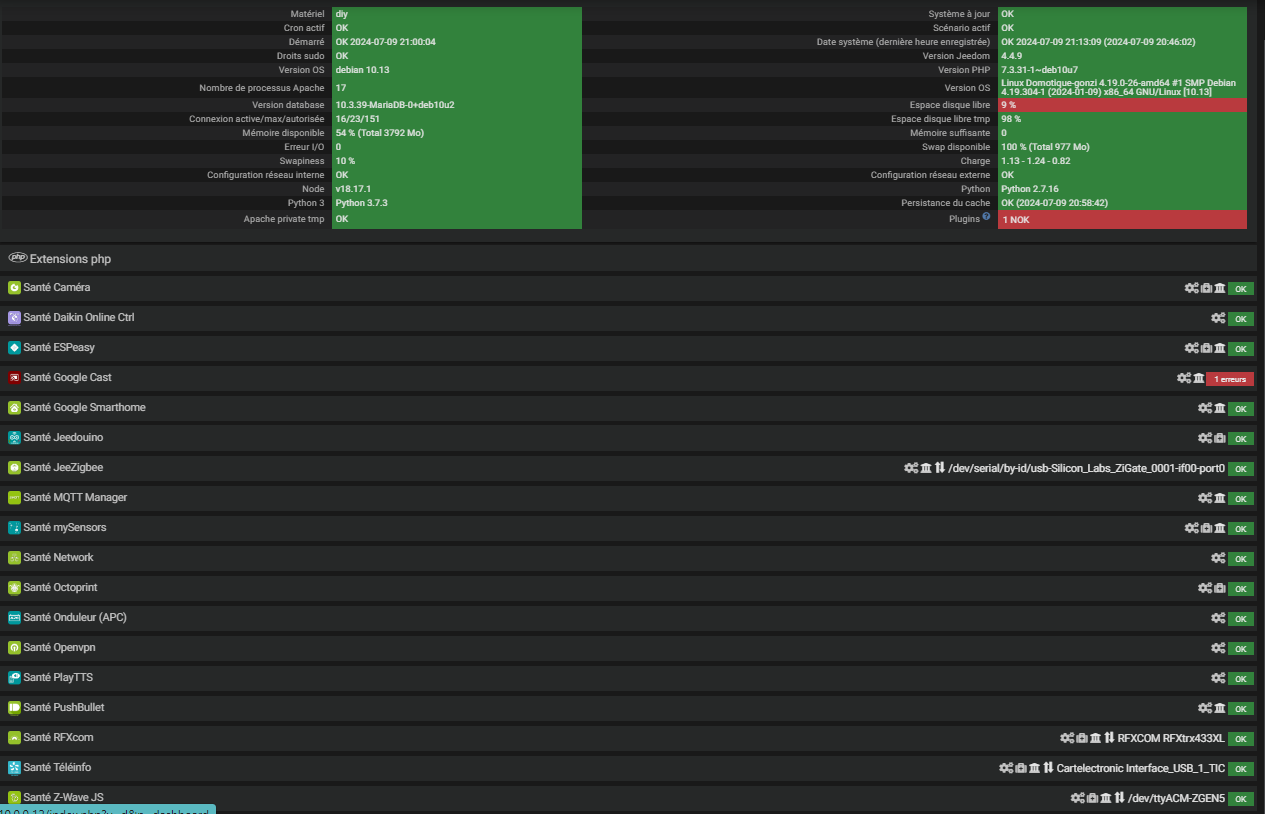Click the up-down arrows icon in Santé RFXcom row
Image resolution: width=1265 pixels, height=814 pixels.
(x=1110, y=738)
